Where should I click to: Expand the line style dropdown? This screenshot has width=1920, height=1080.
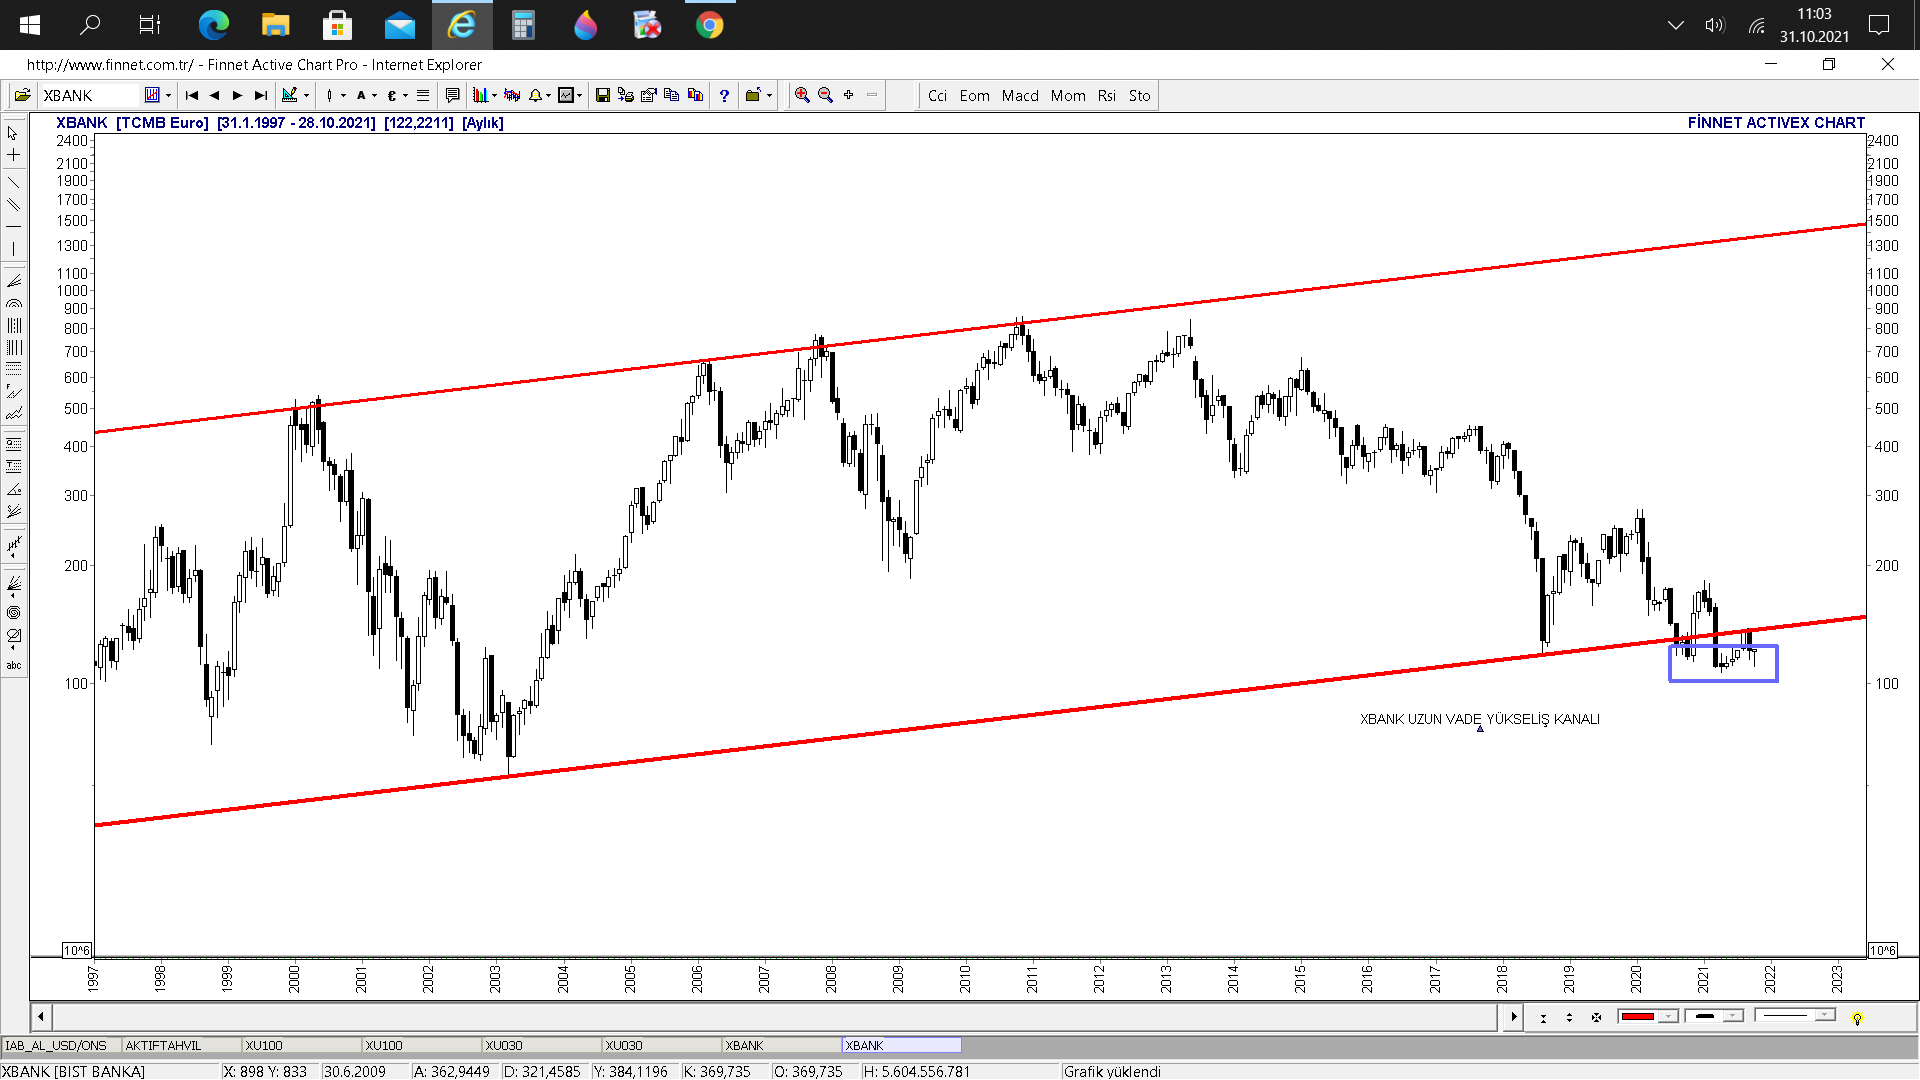pyautogui.click(x=1824, y=1016)
